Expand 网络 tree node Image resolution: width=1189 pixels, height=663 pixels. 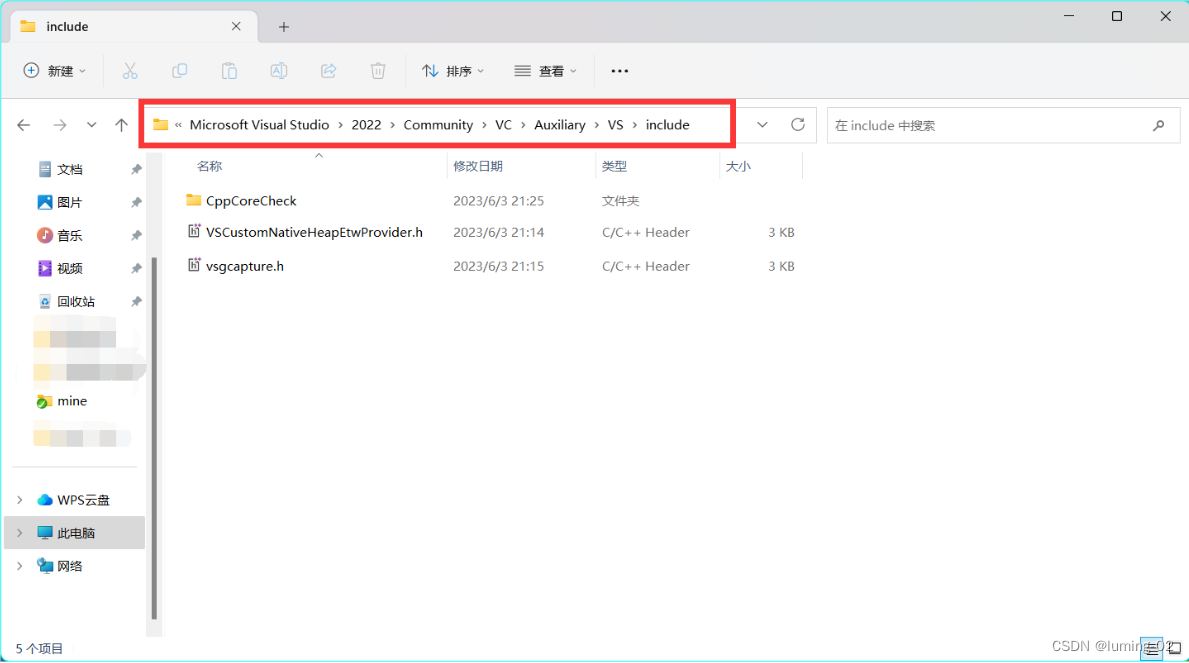[x=20, y=566]
